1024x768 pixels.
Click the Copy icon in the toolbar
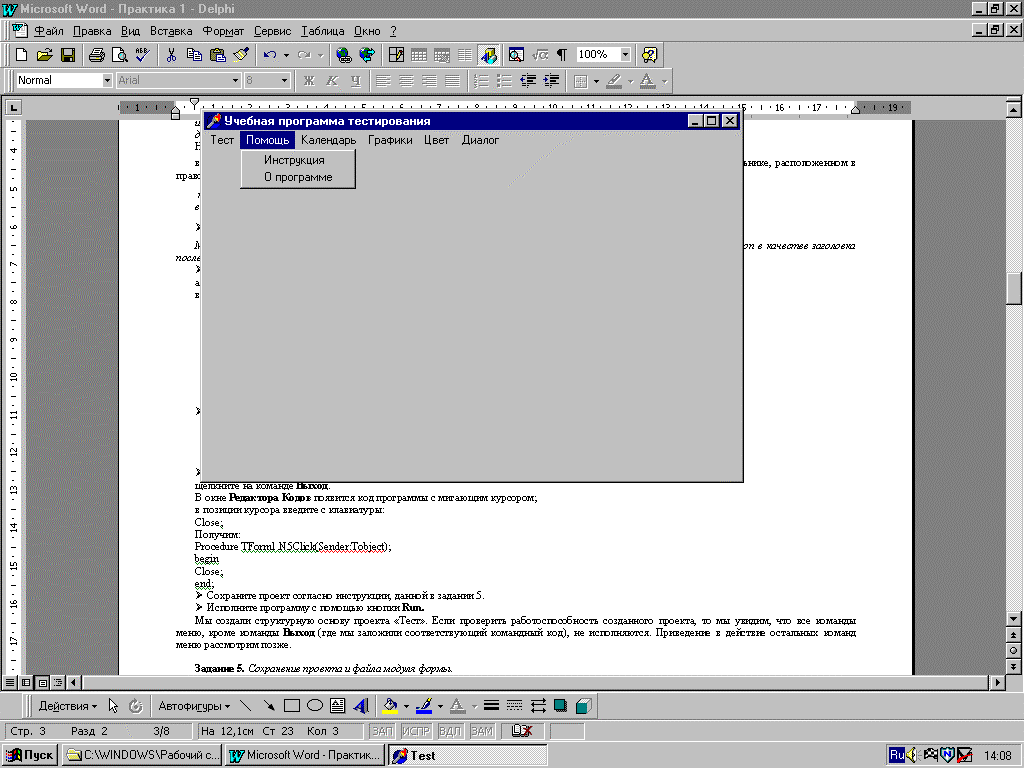click(194, 55)
